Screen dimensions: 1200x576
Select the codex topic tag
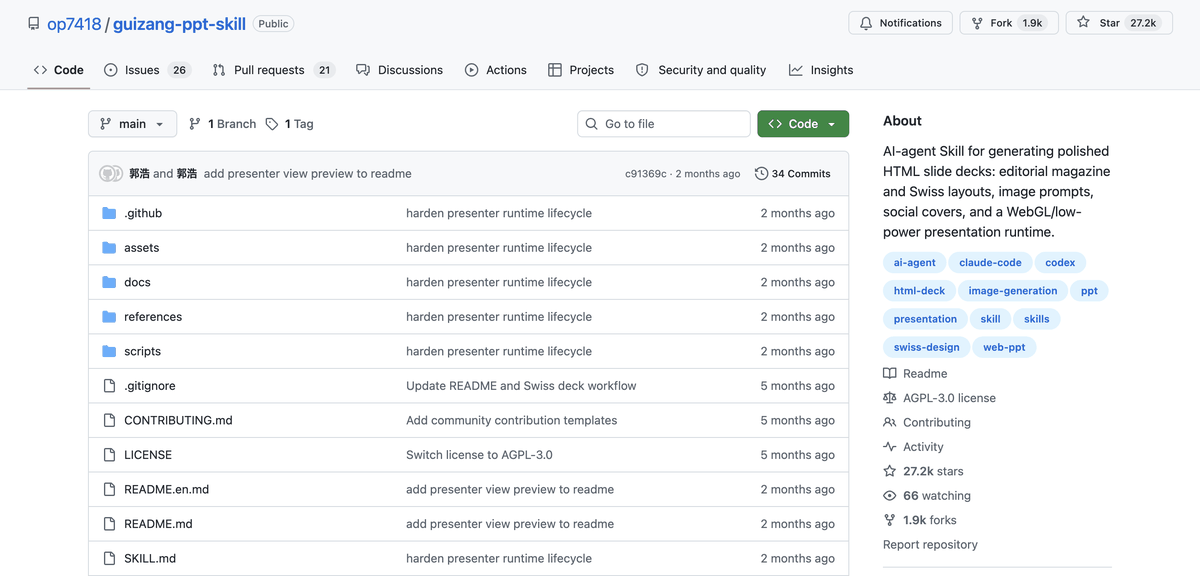[x=1060, y=263]
